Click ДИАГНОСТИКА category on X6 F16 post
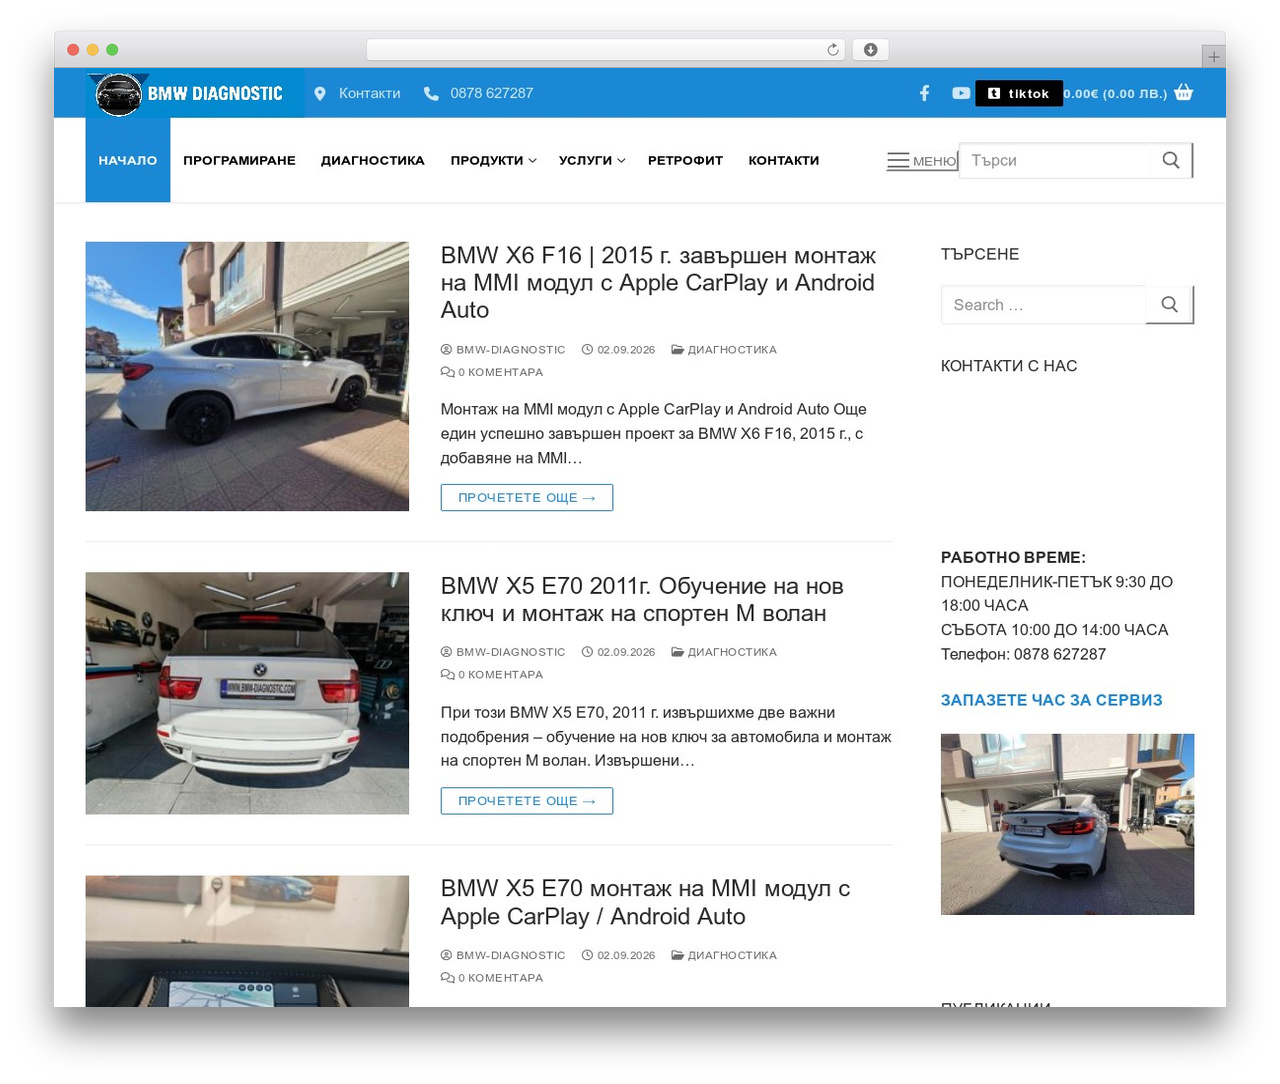This screenshot has width=1280, height=1084. coord(732,350)
